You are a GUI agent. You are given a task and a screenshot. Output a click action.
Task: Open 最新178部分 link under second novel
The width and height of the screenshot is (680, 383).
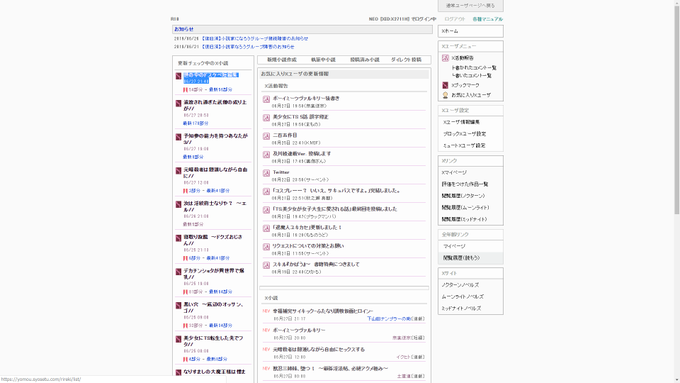point(196,124)
